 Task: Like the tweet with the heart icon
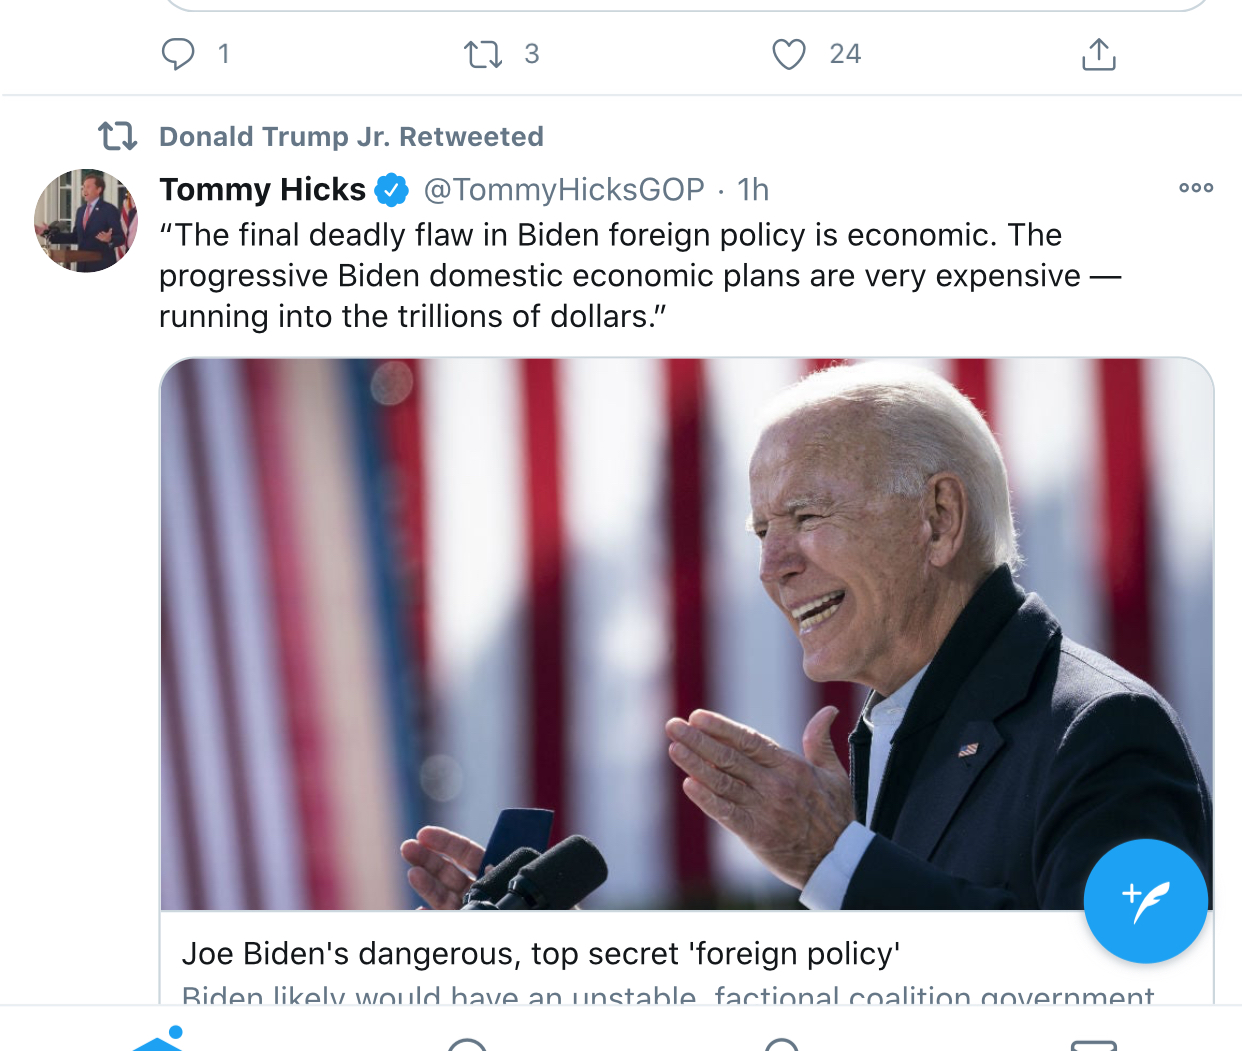788,54
